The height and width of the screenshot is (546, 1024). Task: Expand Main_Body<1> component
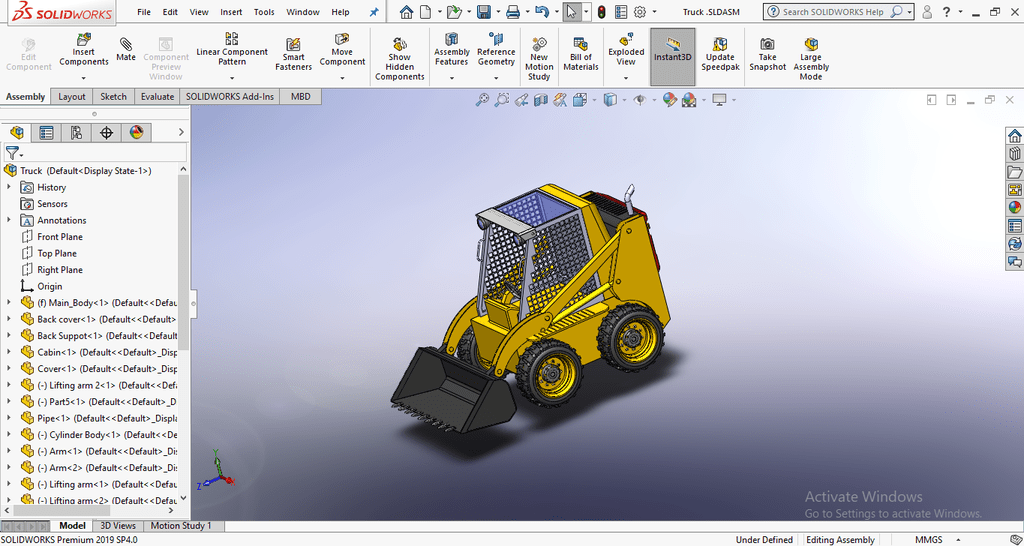(8, 302)
